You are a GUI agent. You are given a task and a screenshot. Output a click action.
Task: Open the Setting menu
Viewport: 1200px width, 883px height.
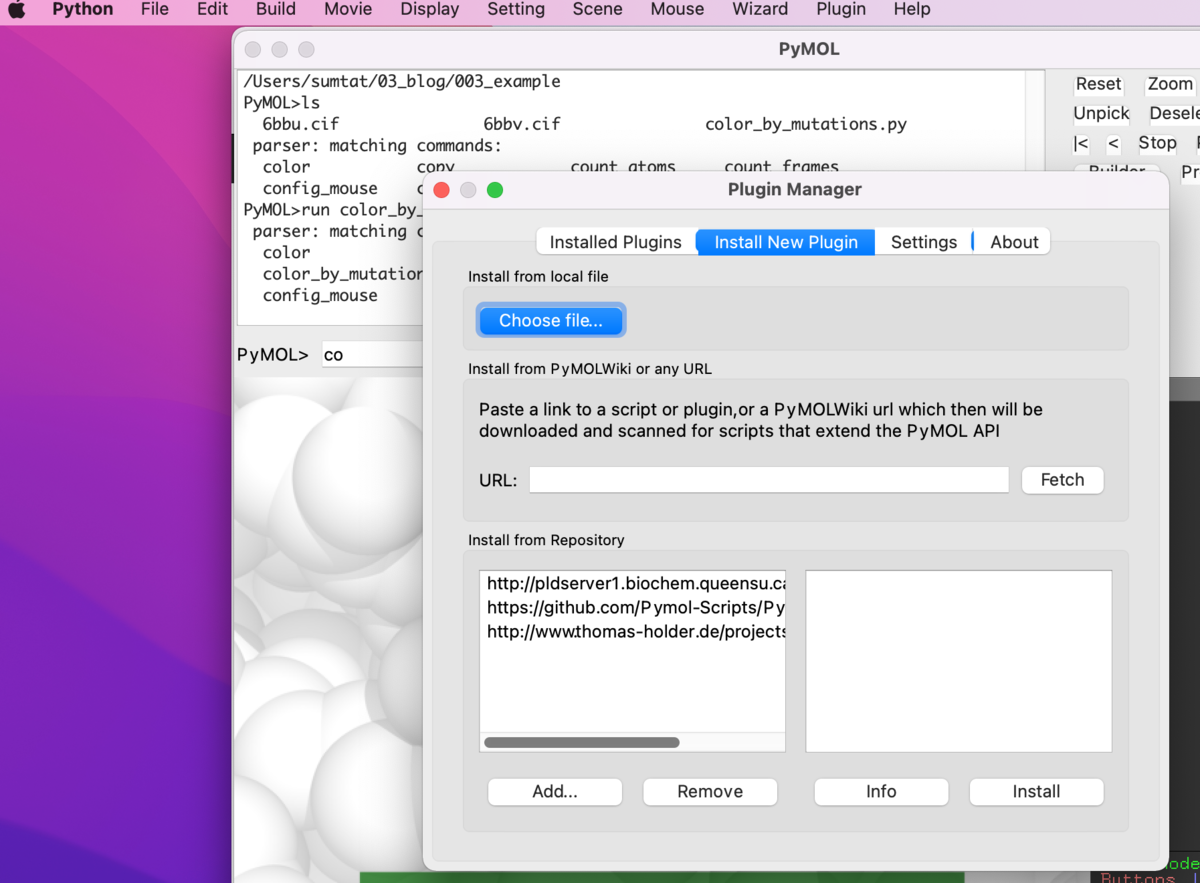click(516, 9)
